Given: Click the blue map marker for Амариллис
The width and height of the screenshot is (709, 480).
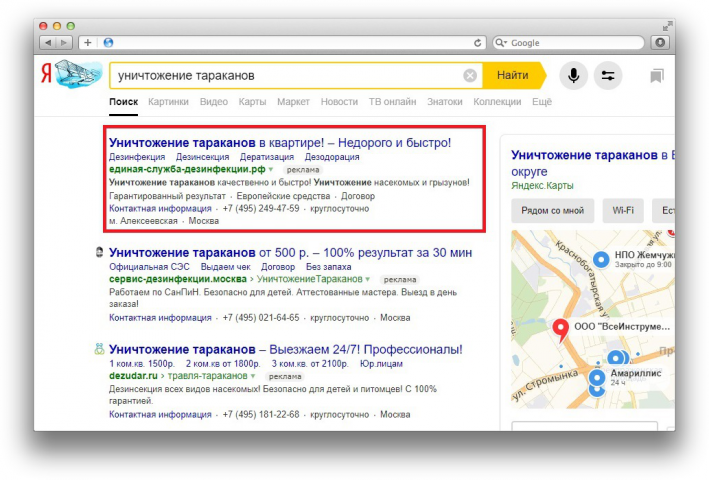Looking at the screenshot, I should pyautogui.click(x=597, y=377).
